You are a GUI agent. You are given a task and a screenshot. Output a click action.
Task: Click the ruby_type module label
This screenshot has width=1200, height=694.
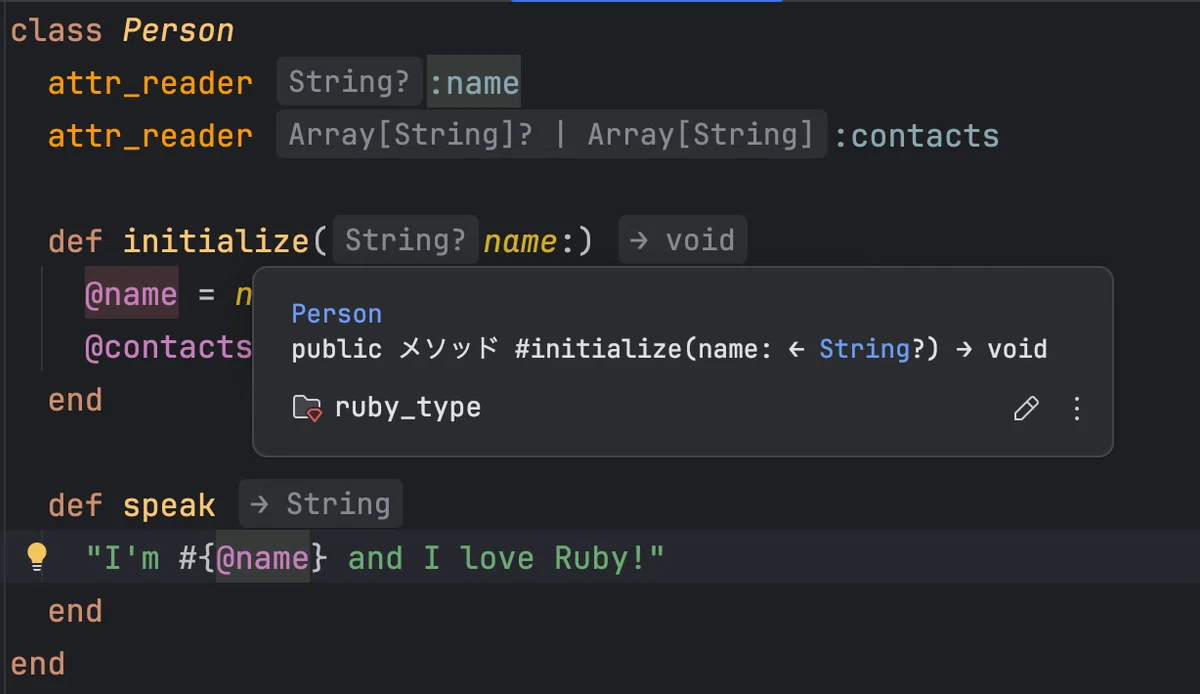408,408
